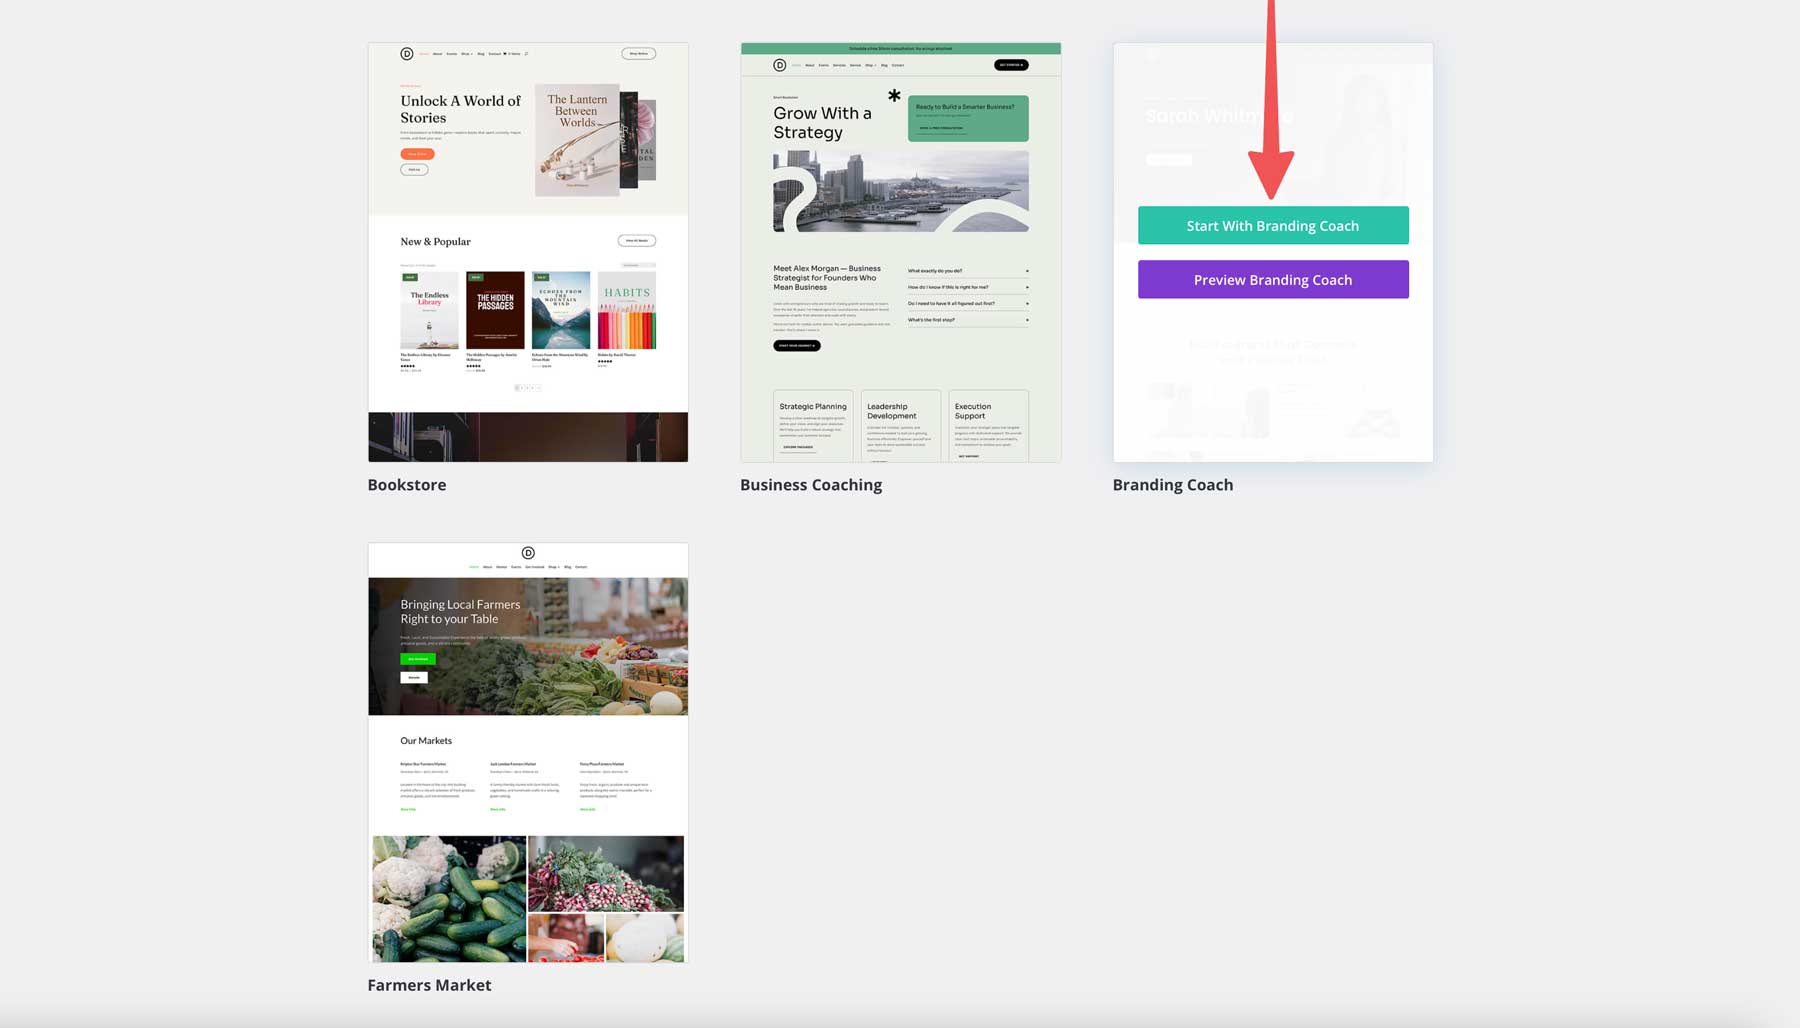Image resolution: width=1800 pixels, height=1028 pixels.
Task: Select the Blog link in the Business Coaching nav
Action: (x=884, y=65)
